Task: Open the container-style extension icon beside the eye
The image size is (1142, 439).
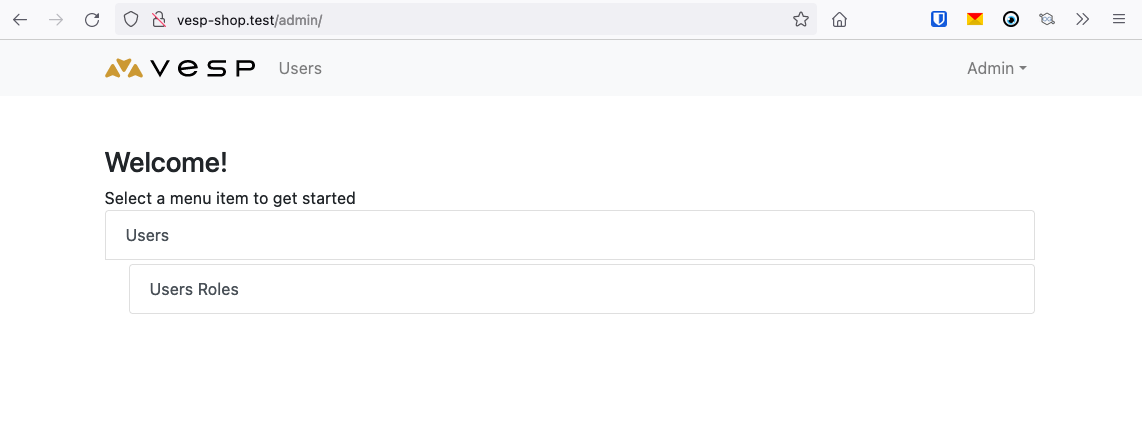Action: coord(1047,20)
